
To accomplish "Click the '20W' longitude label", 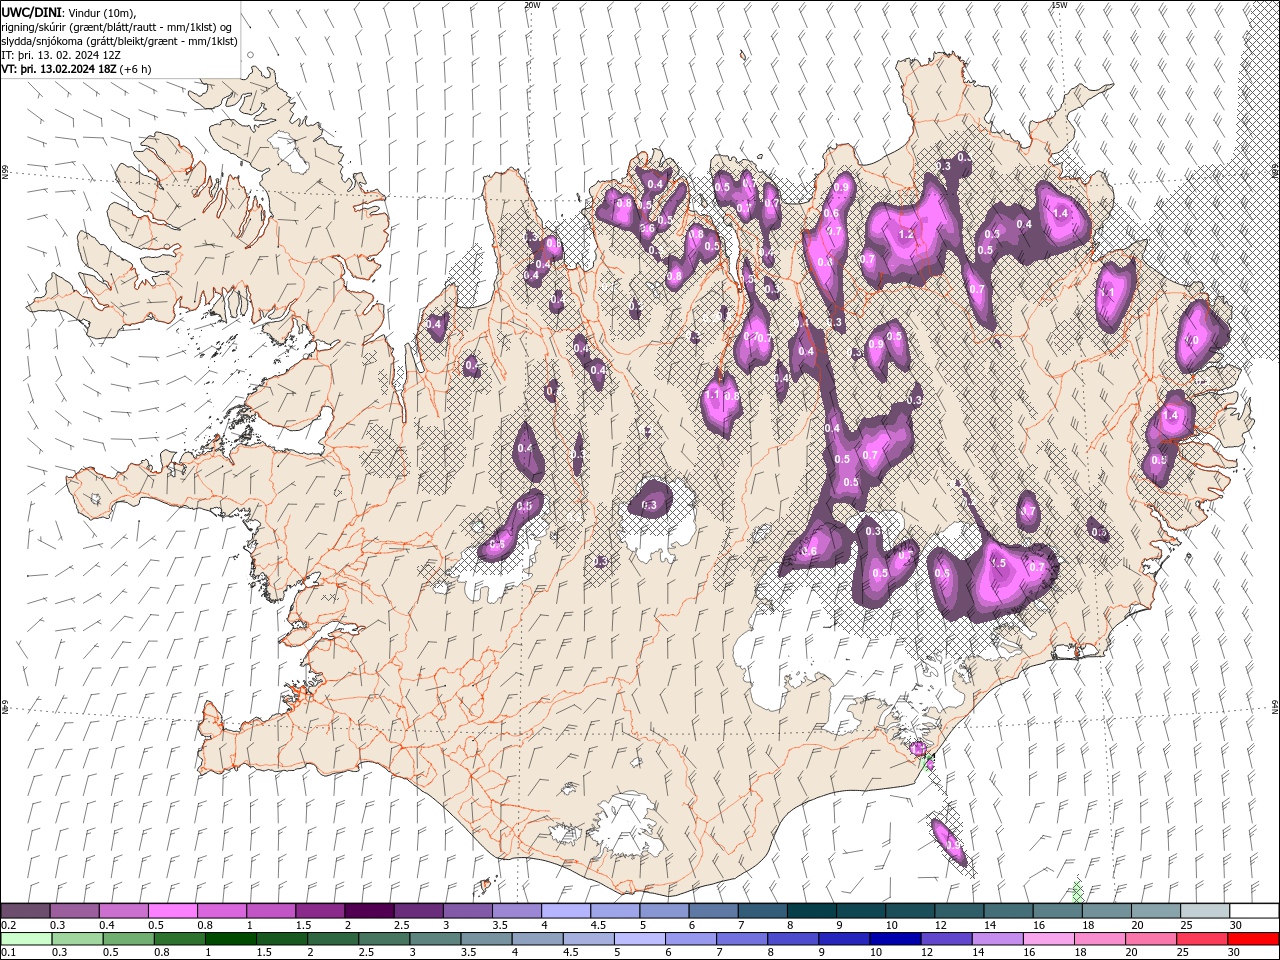I will click(x=532, y=5).
